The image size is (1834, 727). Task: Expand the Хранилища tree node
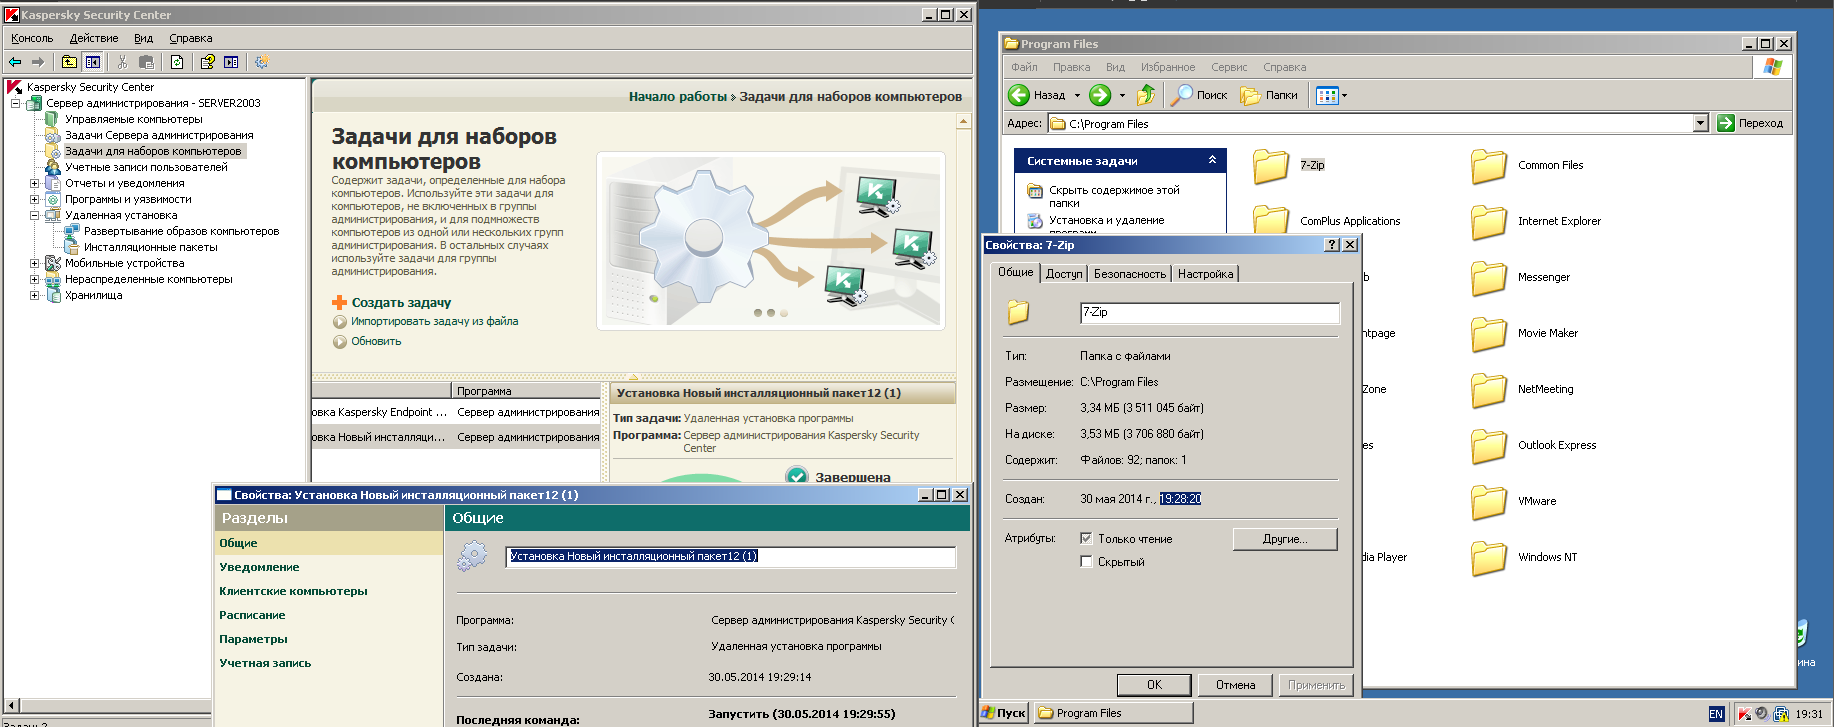34,295
